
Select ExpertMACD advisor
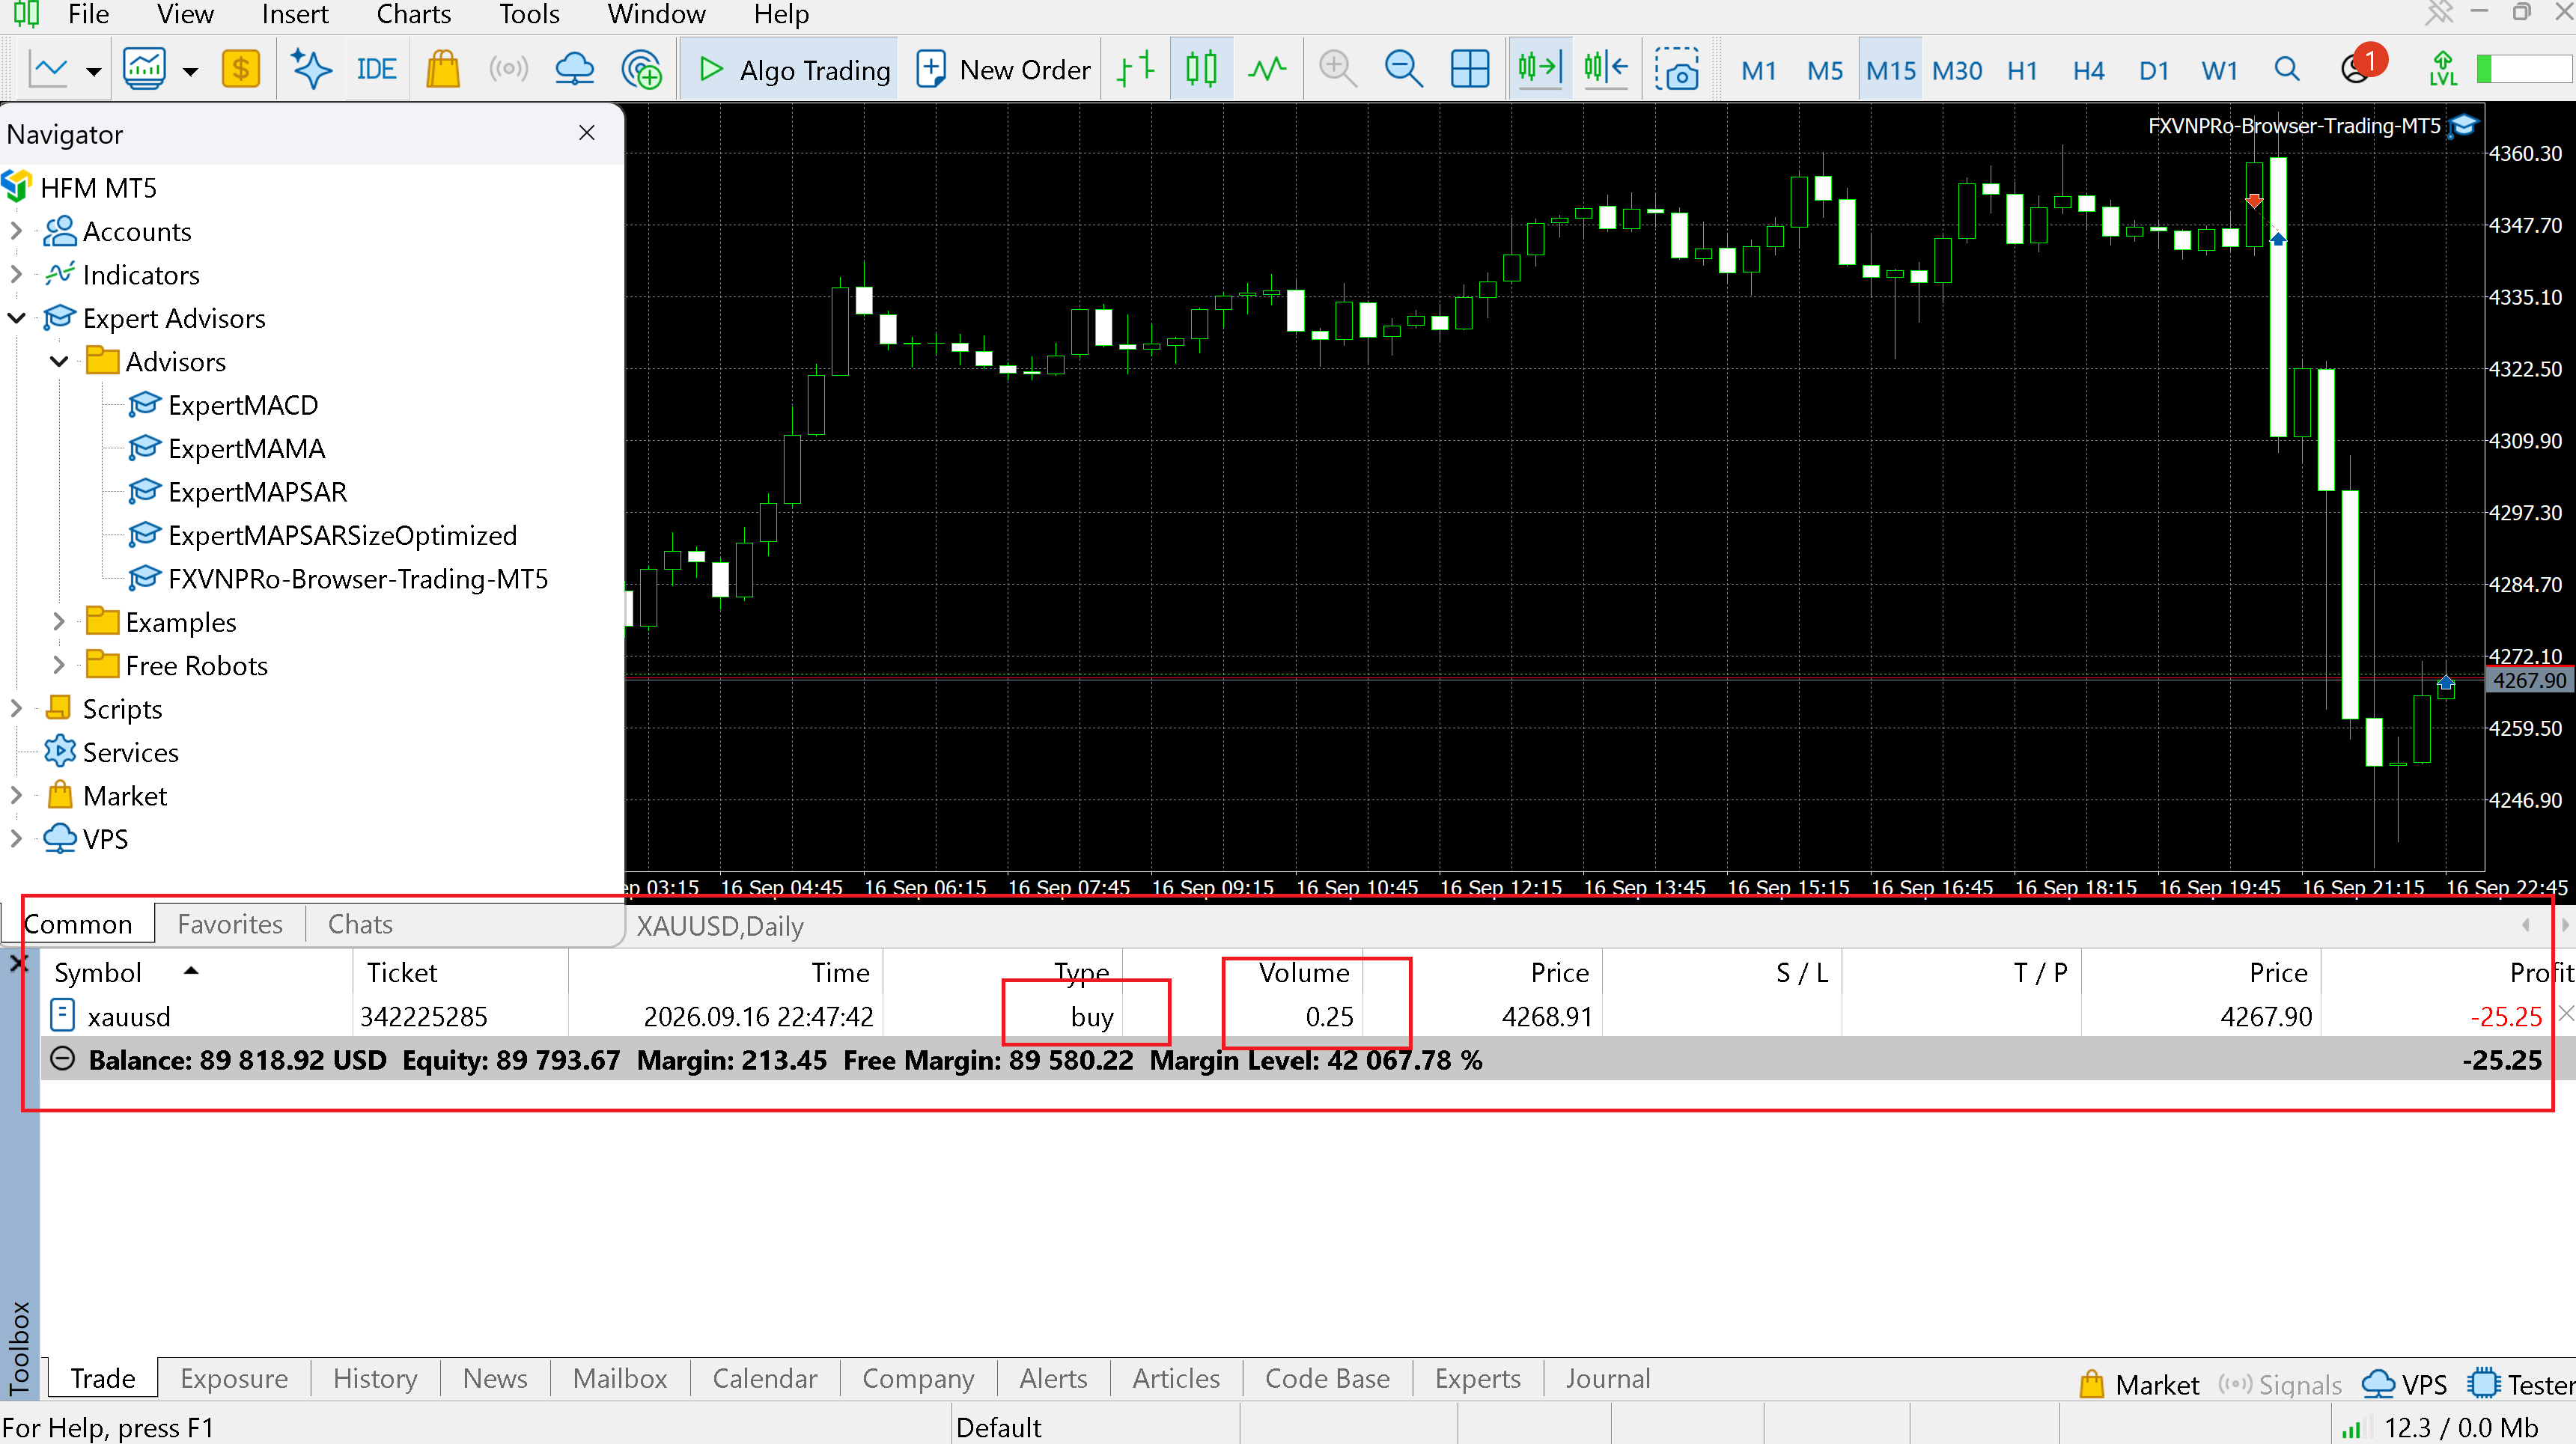(243, 405)
